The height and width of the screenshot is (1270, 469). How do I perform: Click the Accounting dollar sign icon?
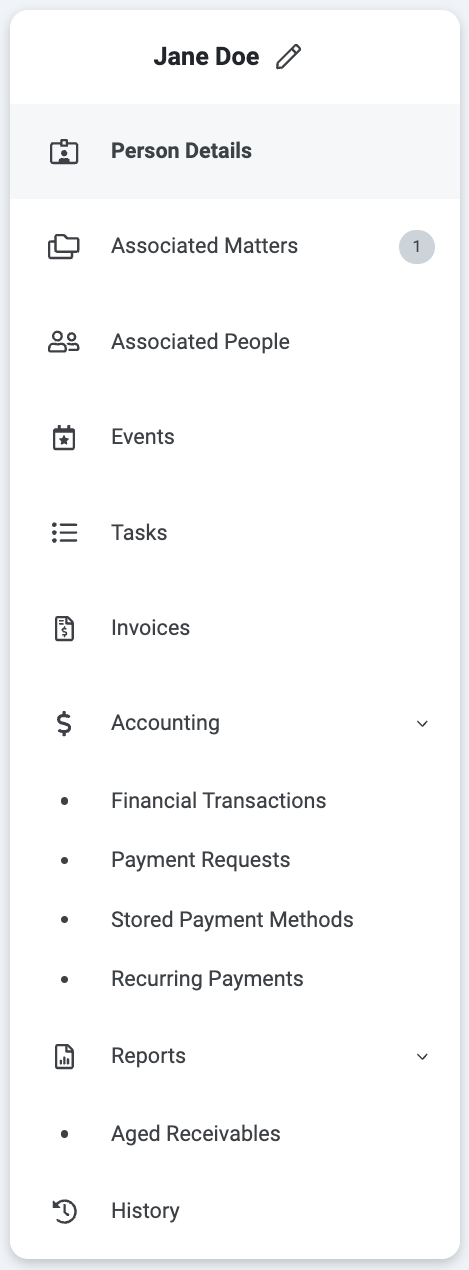tap(64, 723)
